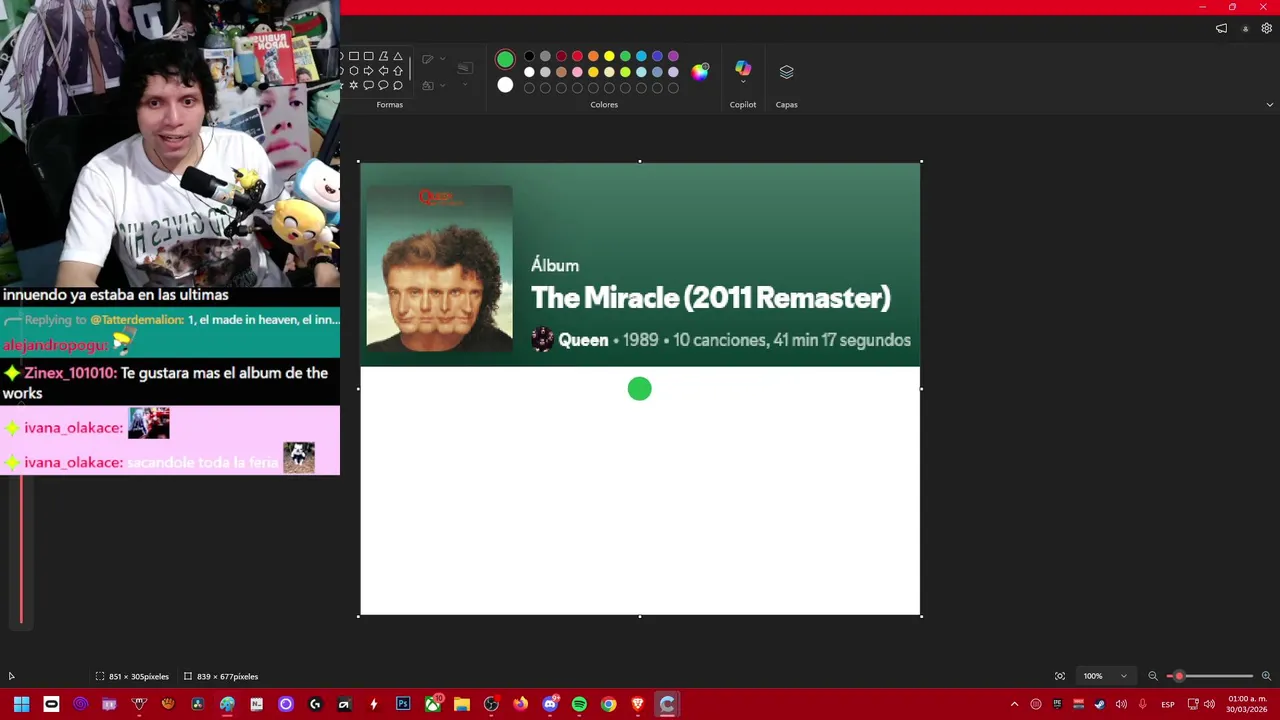Pick orange from the color palette
Screen dimensions: 1280x720
tap(593, 56)
